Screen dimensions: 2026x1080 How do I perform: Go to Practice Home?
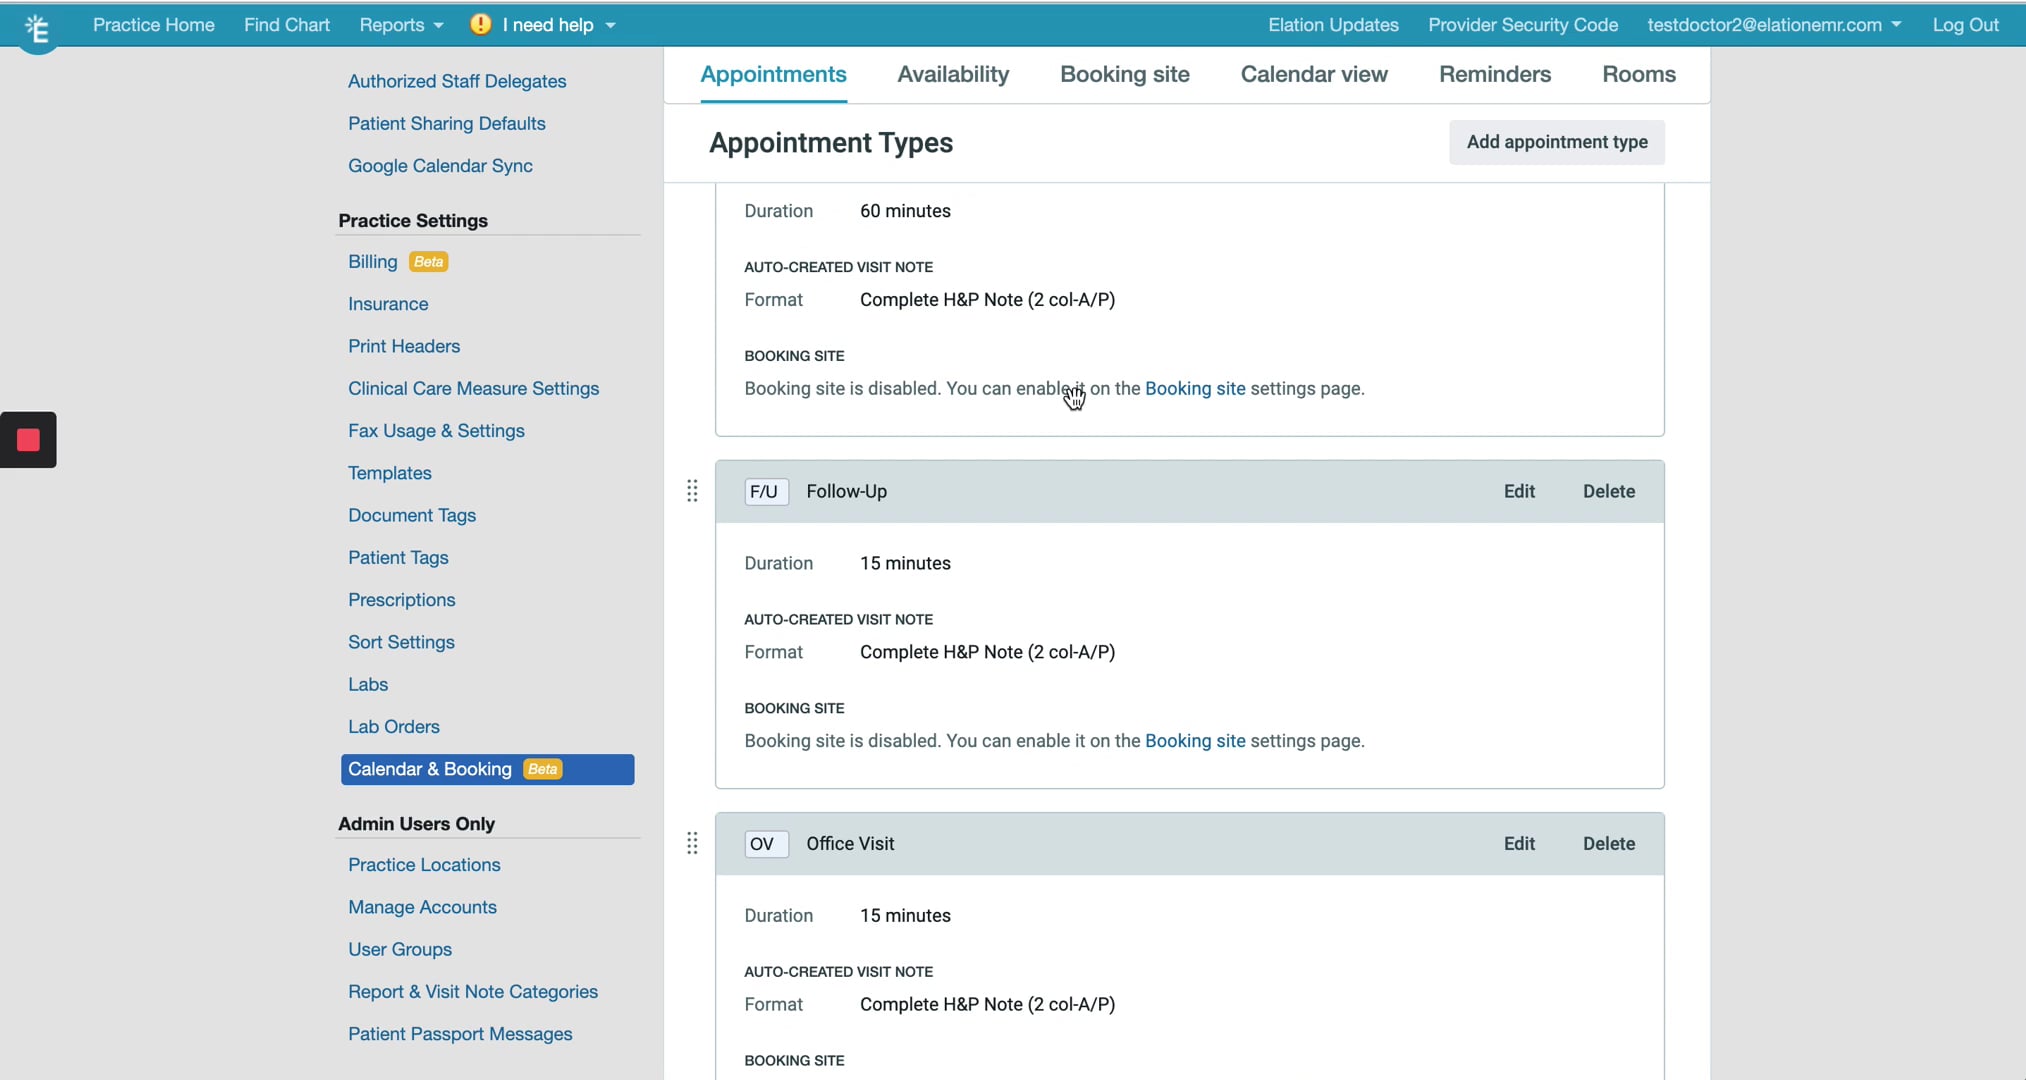153,25
